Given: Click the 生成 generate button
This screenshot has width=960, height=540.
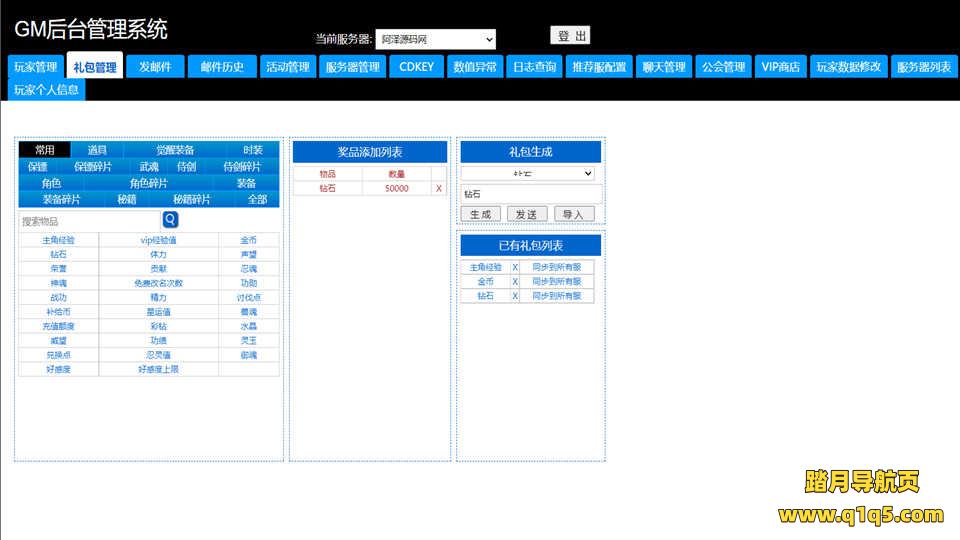Looking at the screenshot, I should [x=480, y=214].
